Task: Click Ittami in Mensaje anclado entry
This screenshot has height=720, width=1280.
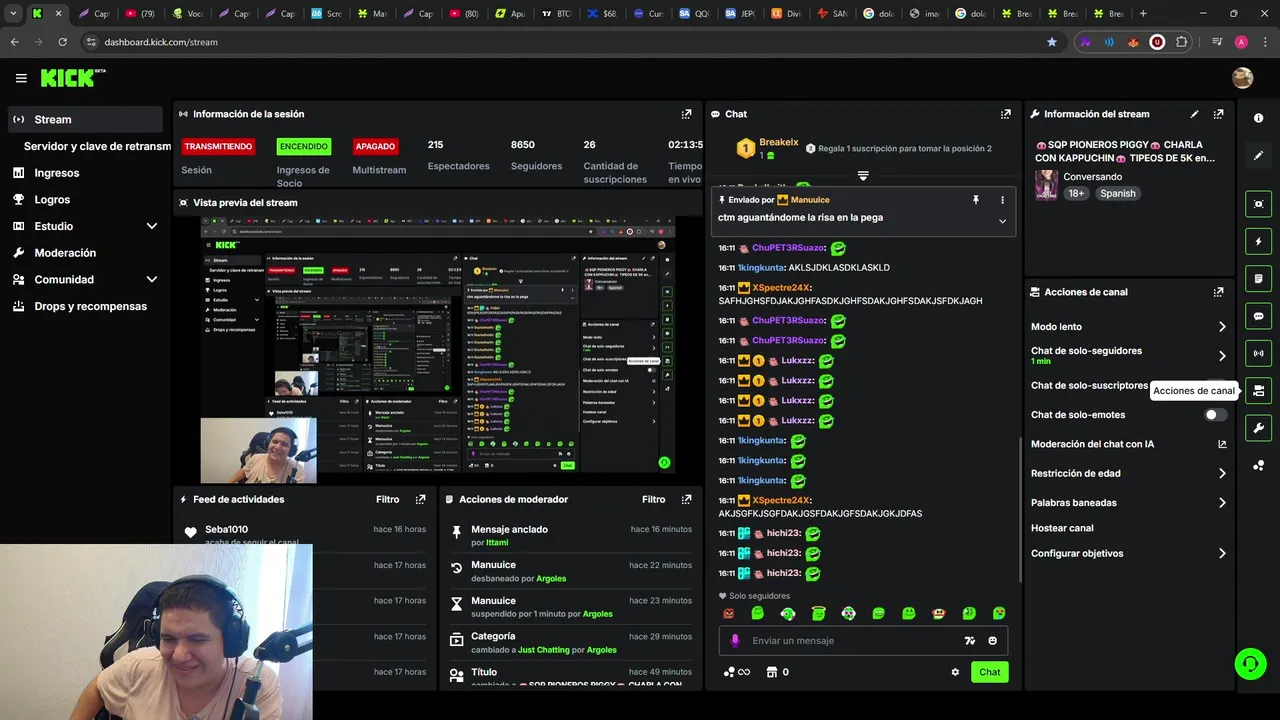Action: 496,542
